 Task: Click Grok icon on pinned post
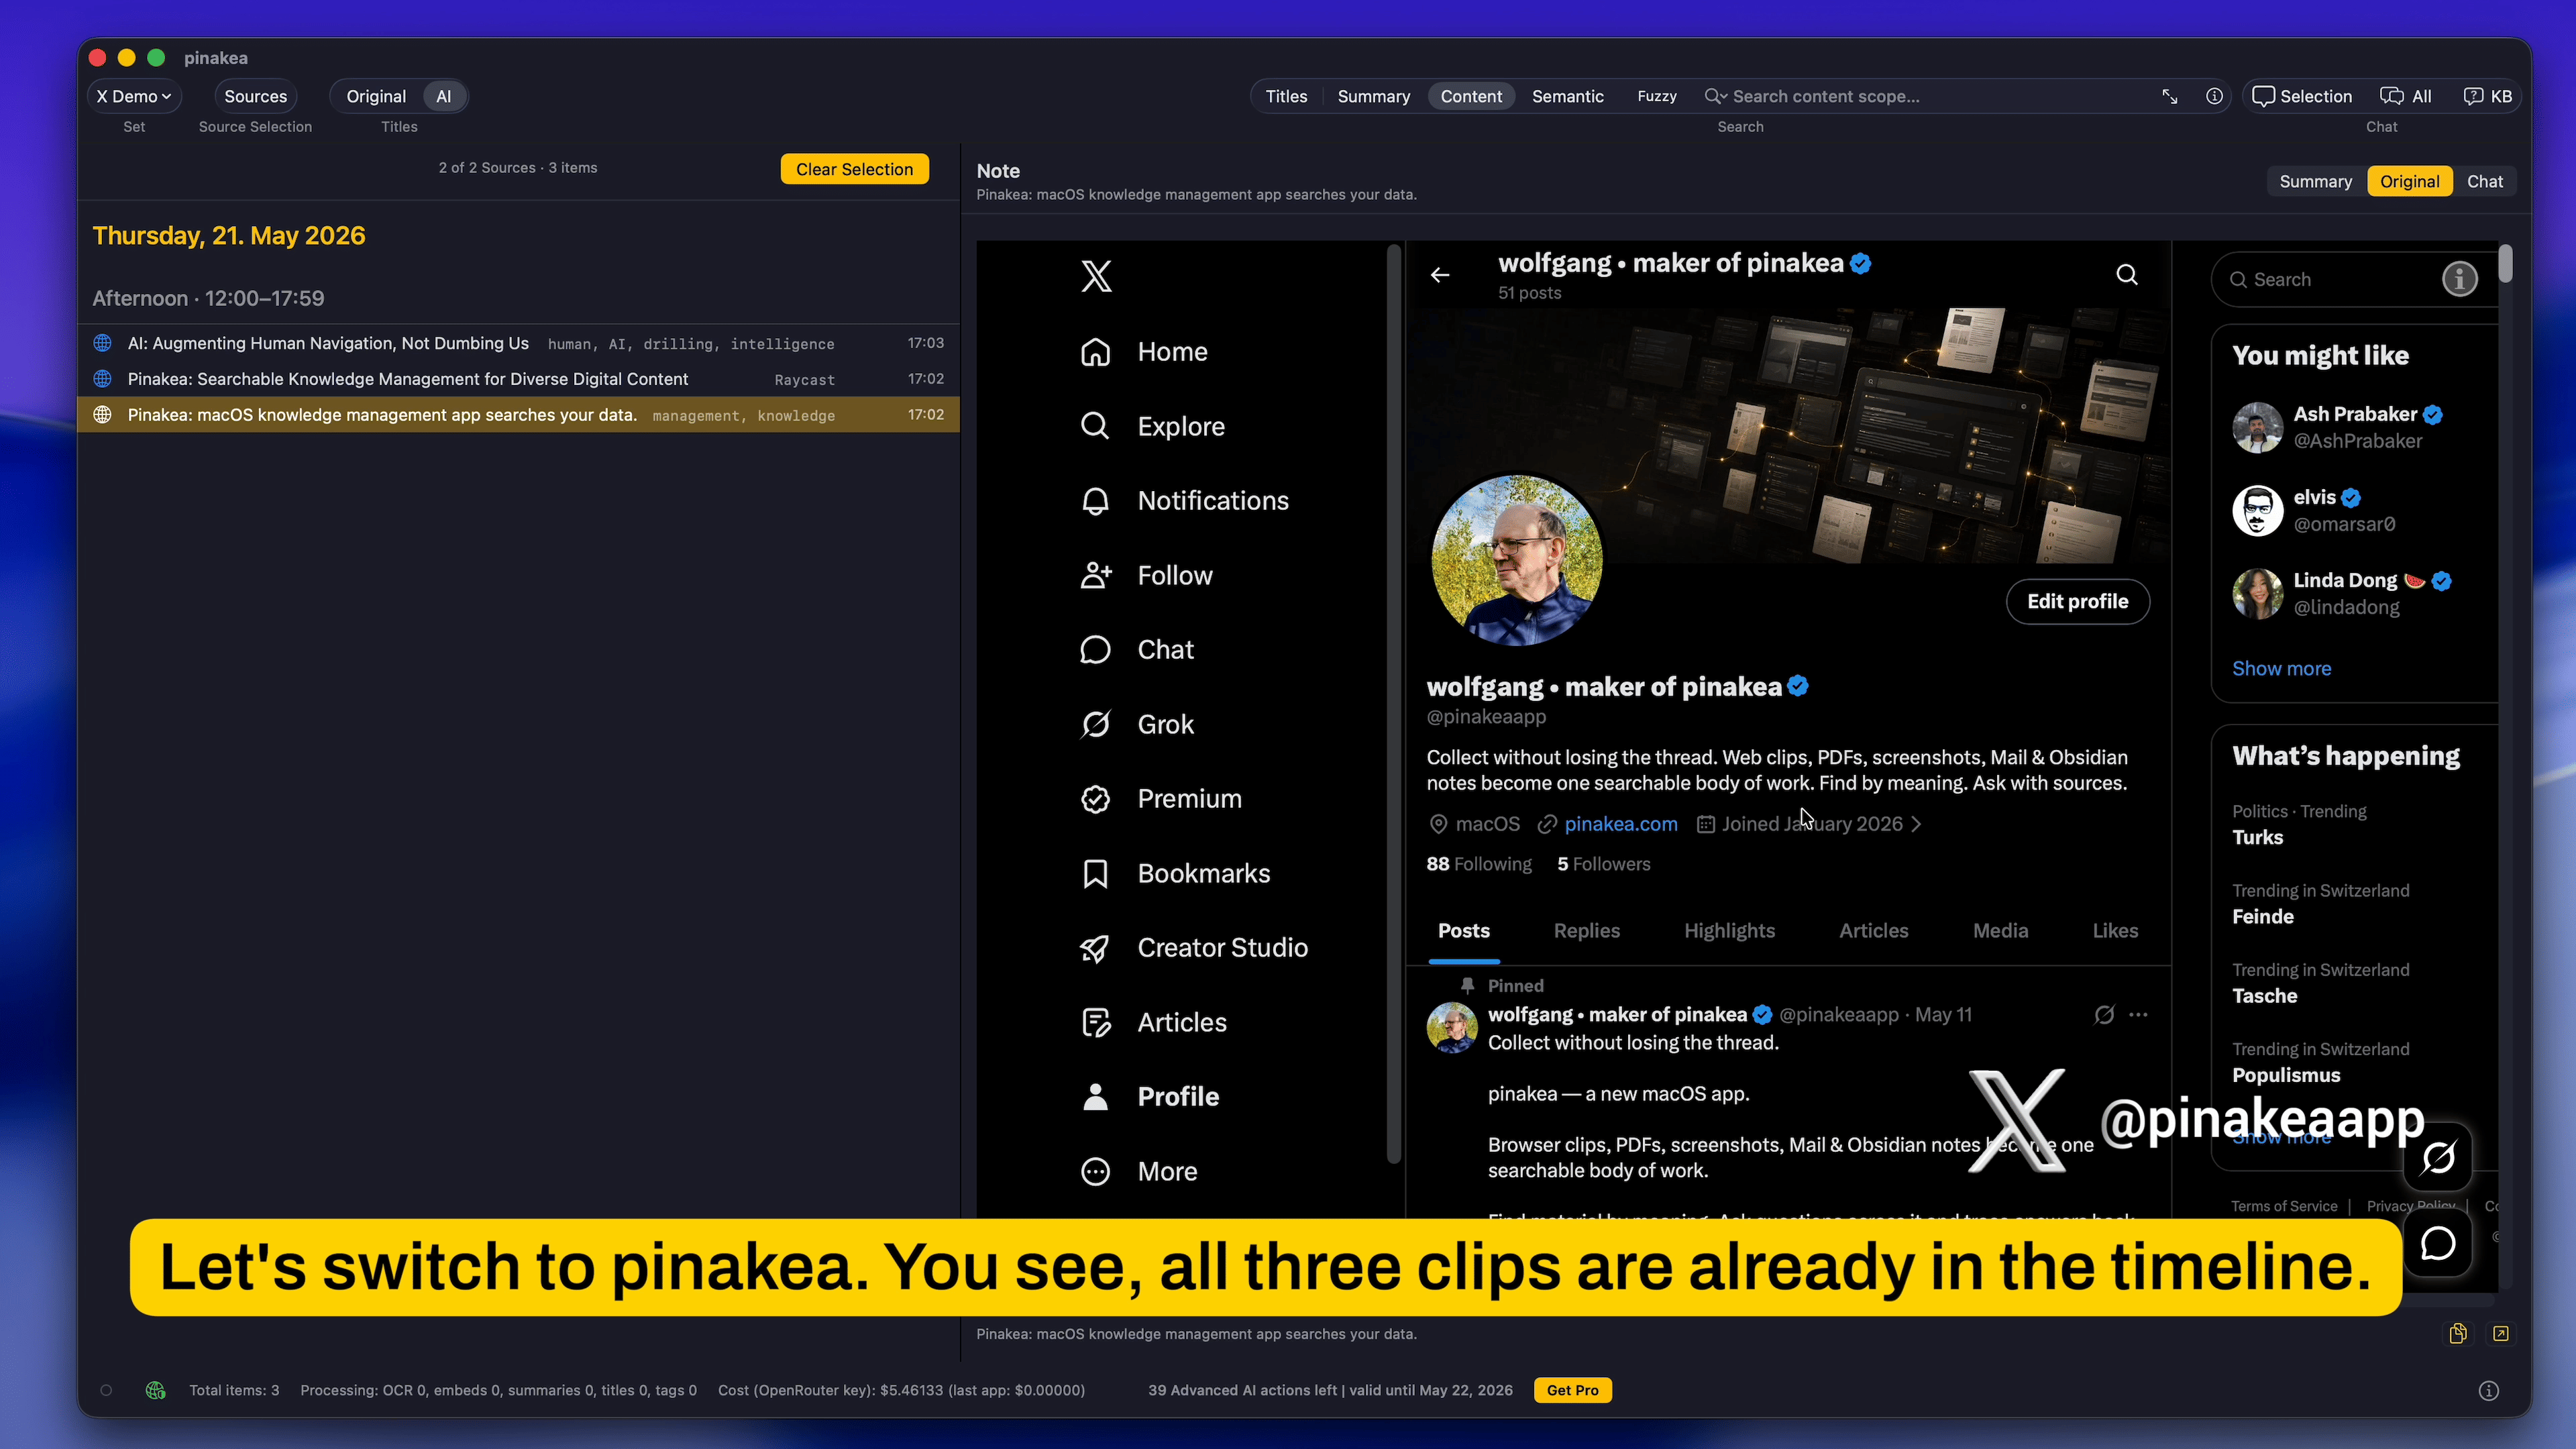[2105, 1015]
